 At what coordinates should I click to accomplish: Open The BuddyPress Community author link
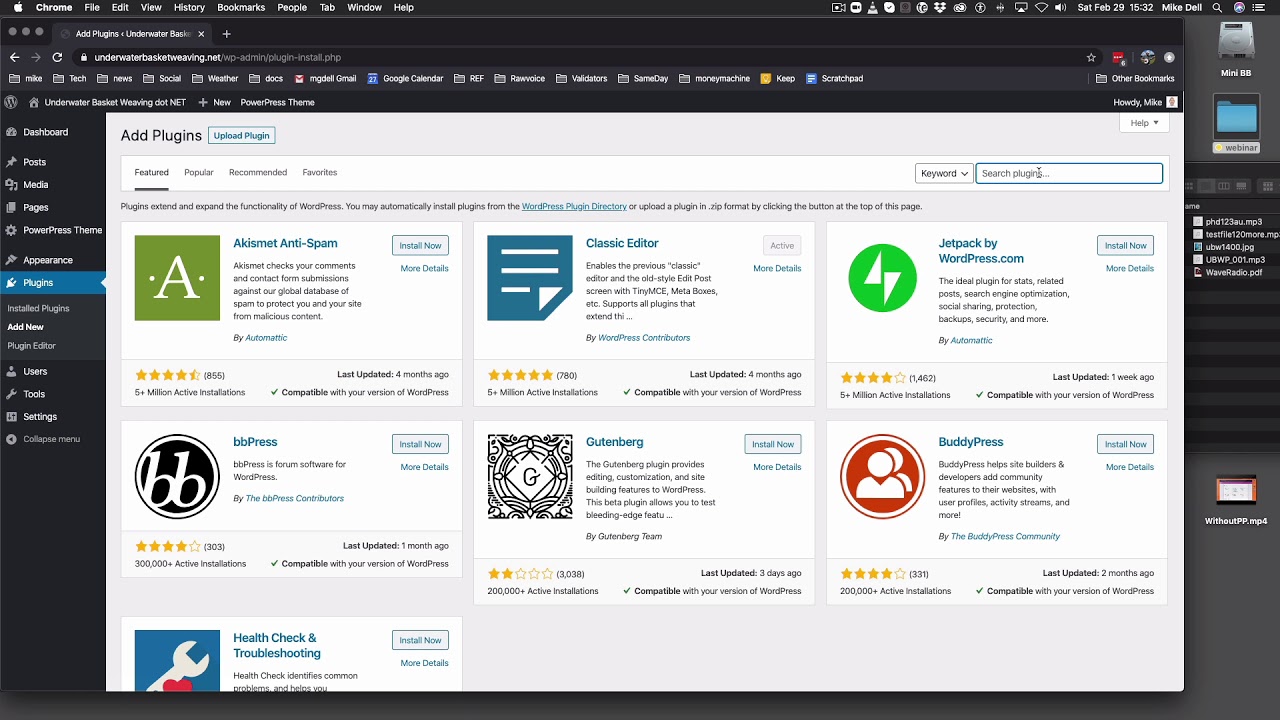(x=1005, y=536)
